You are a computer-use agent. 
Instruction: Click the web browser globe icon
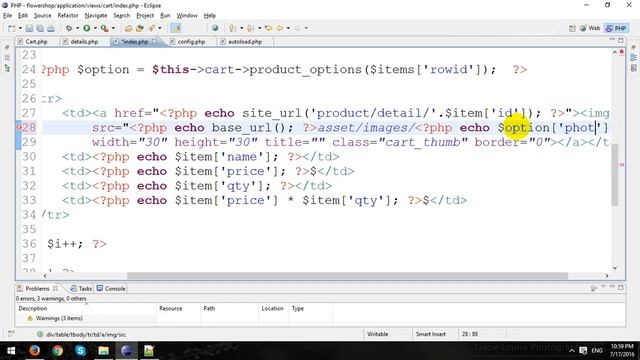click(215, 28)
